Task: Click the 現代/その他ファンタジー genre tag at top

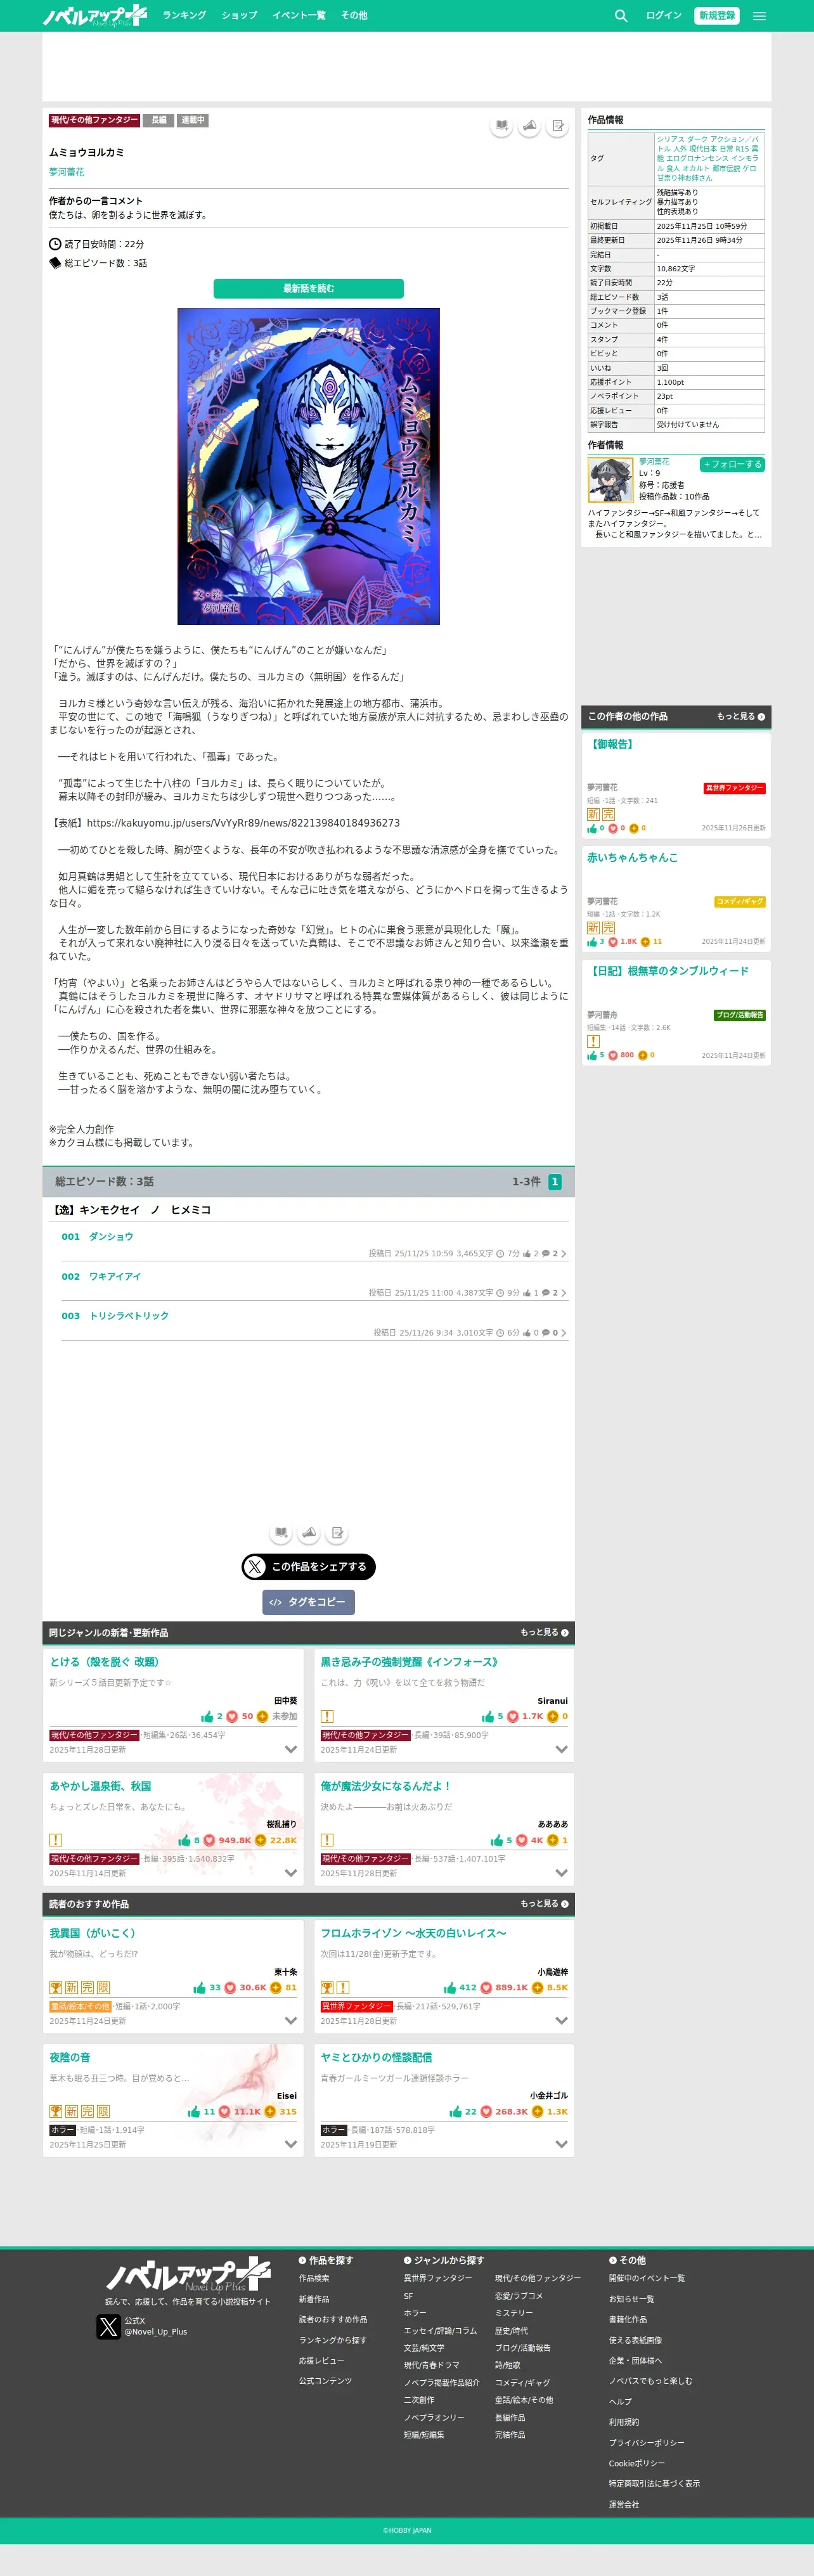Action: tap(94, 120)
